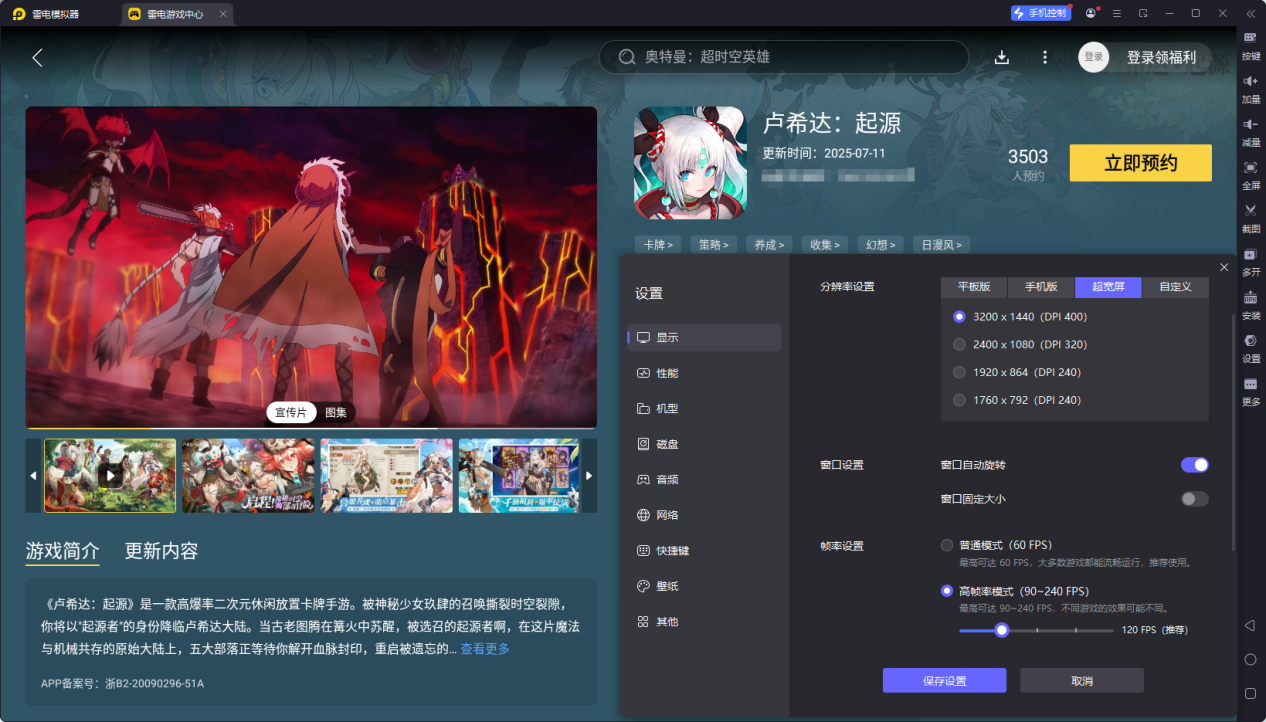Image resolution: width=1266 pixels, height=722 pixels.
Task: Select the 高帧率模式 (90~240 FPS) option
Action: pos(1015,591)
